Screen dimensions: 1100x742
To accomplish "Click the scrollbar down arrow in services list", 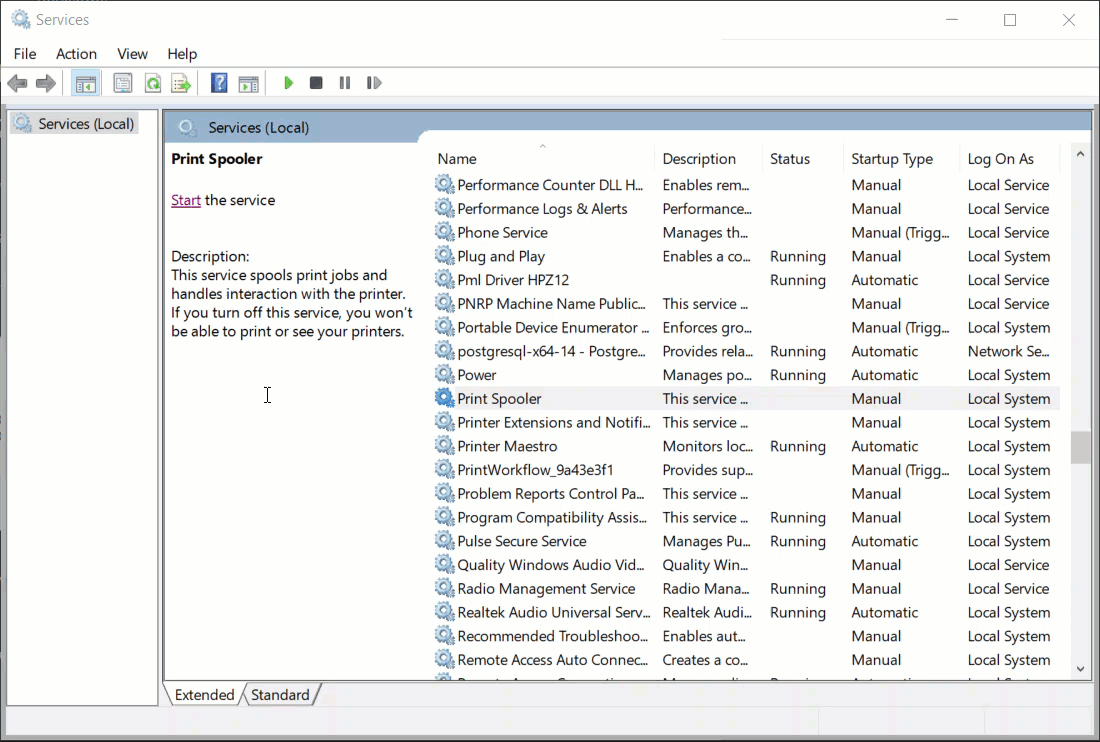I will (1080, 670).
